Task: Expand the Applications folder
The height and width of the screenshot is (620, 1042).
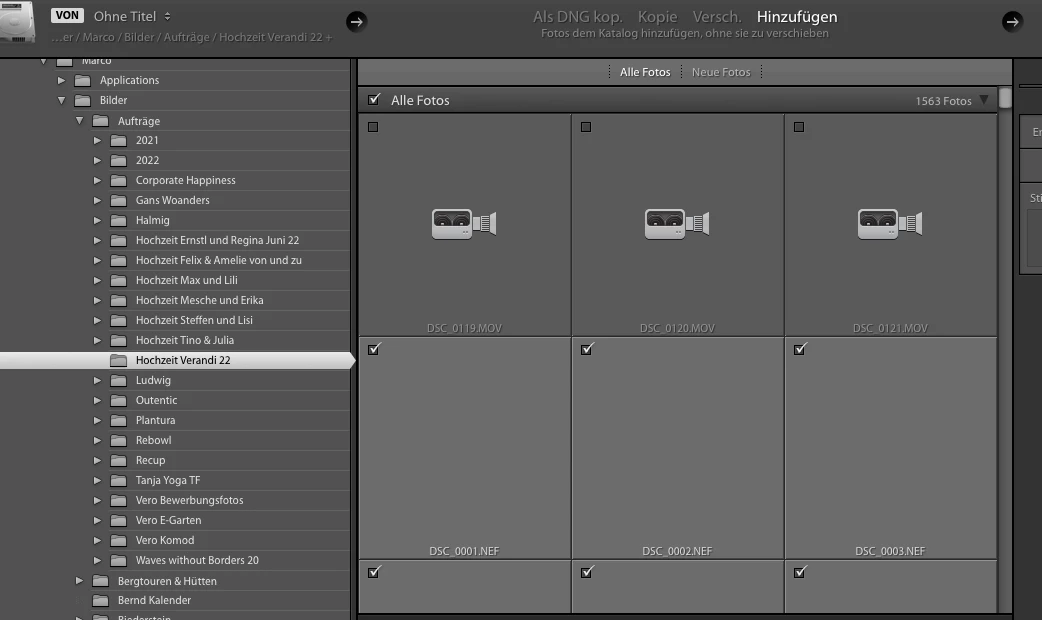Action: pos(61,80)
